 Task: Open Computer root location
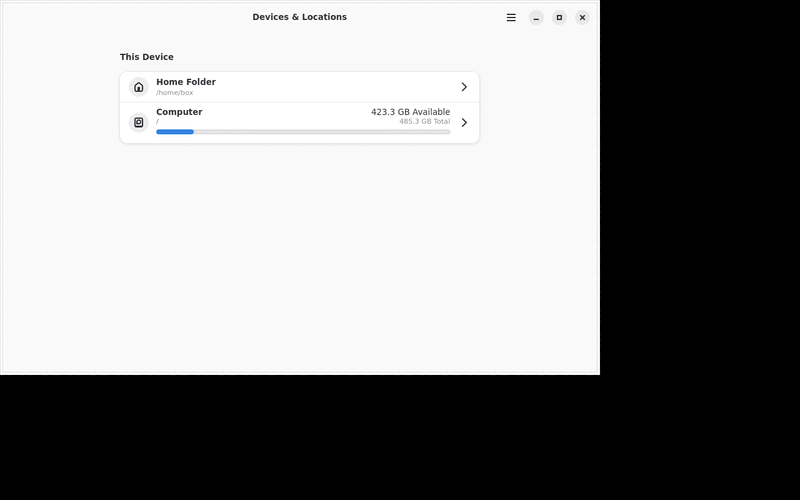299,123
